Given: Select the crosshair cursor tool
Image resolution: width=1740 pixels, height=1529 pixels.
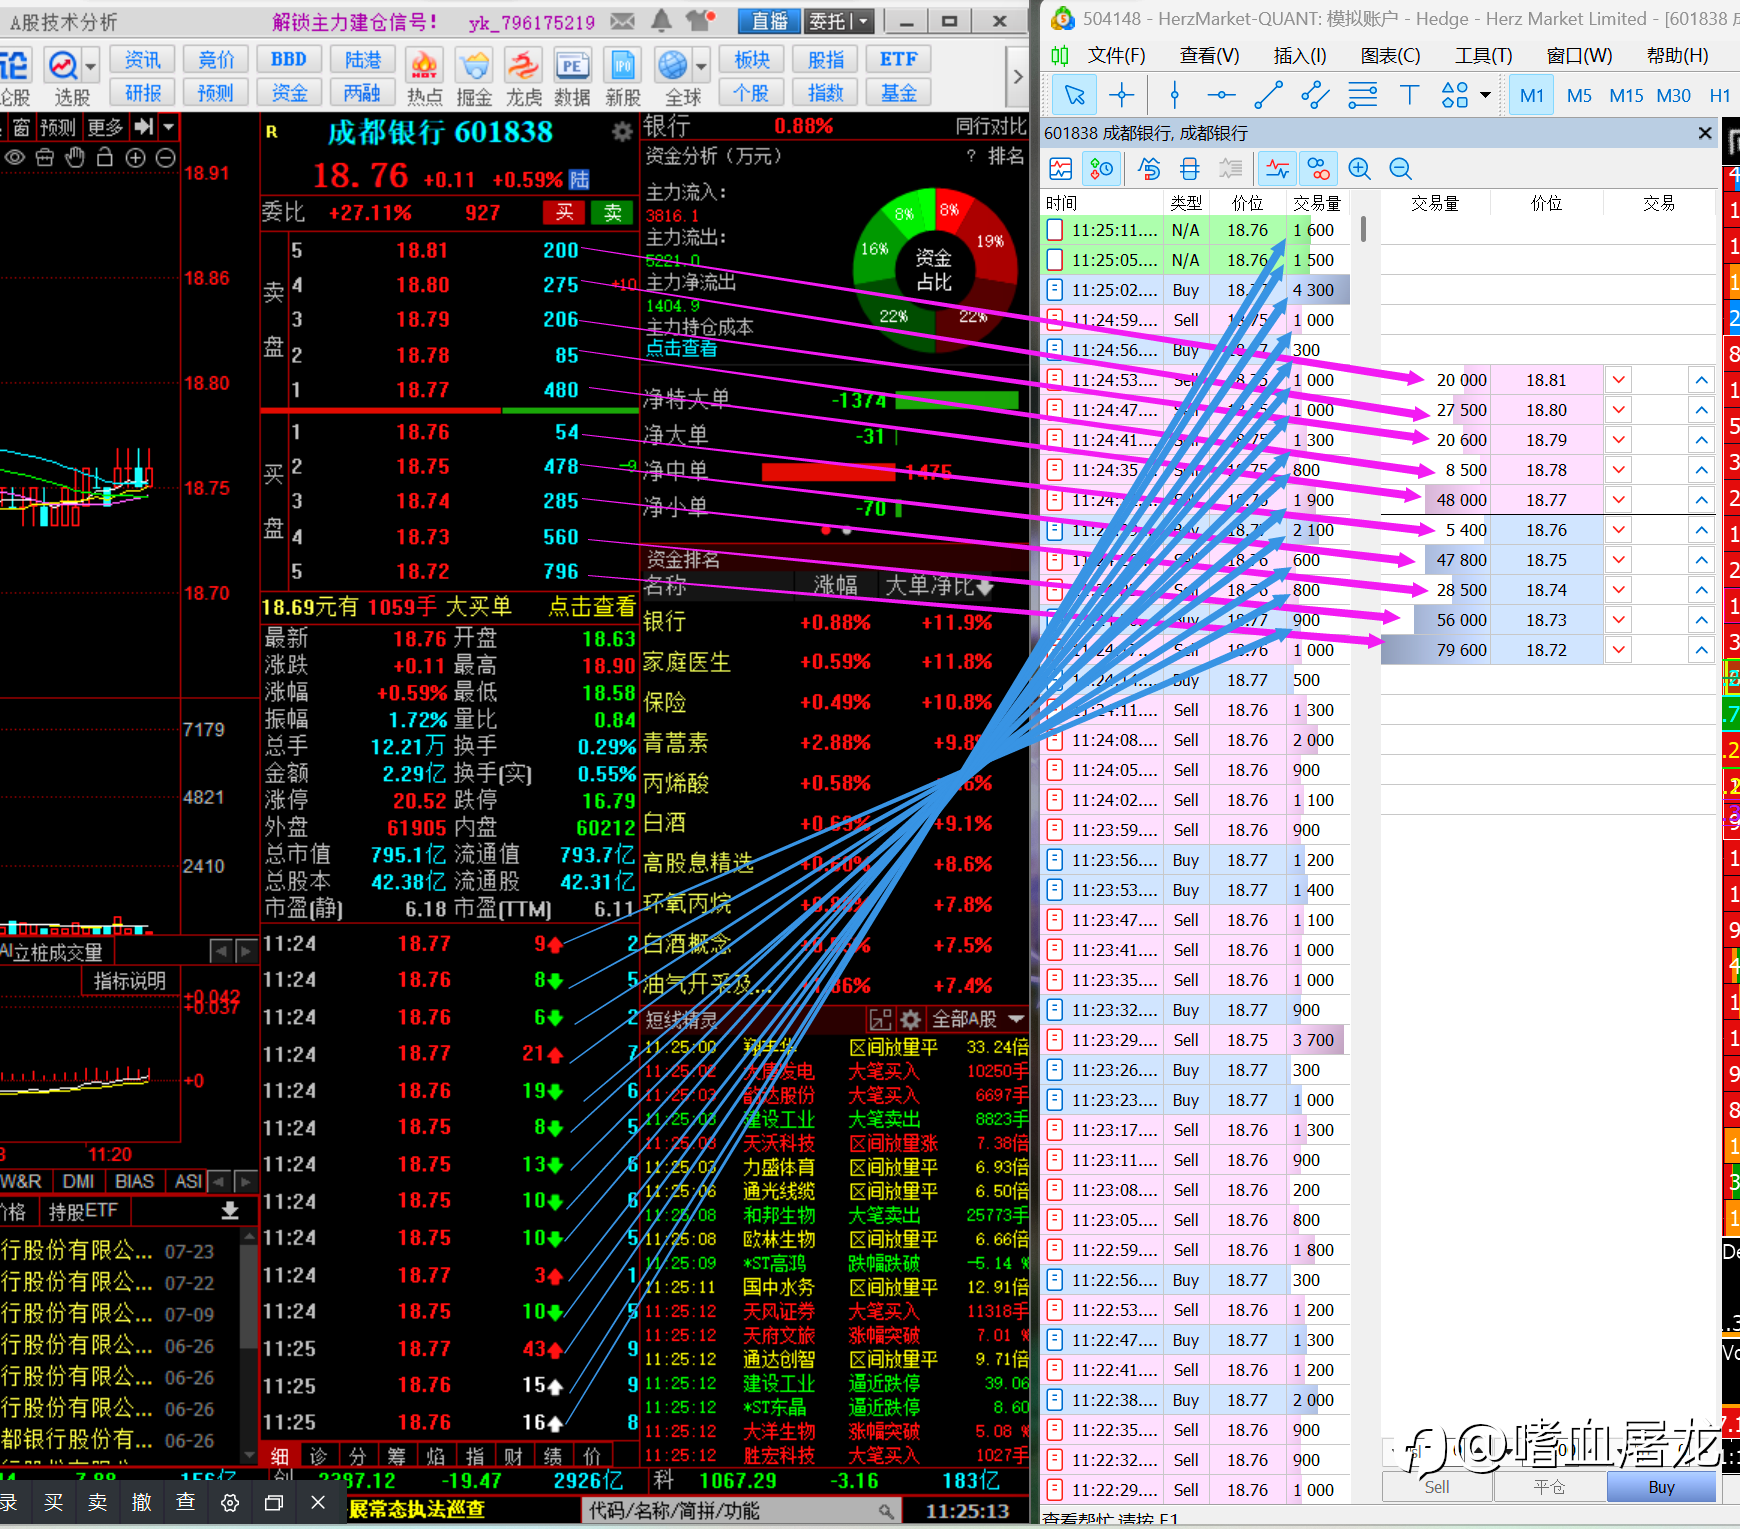Looking at the screenshot, I should click(1122, 96).
